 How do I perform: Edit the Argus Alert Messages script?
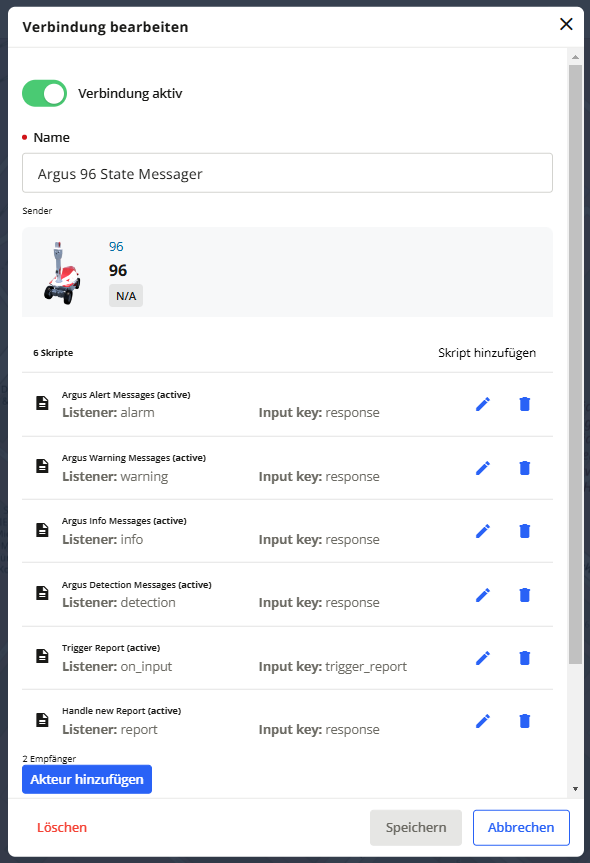tap(483, 405)
